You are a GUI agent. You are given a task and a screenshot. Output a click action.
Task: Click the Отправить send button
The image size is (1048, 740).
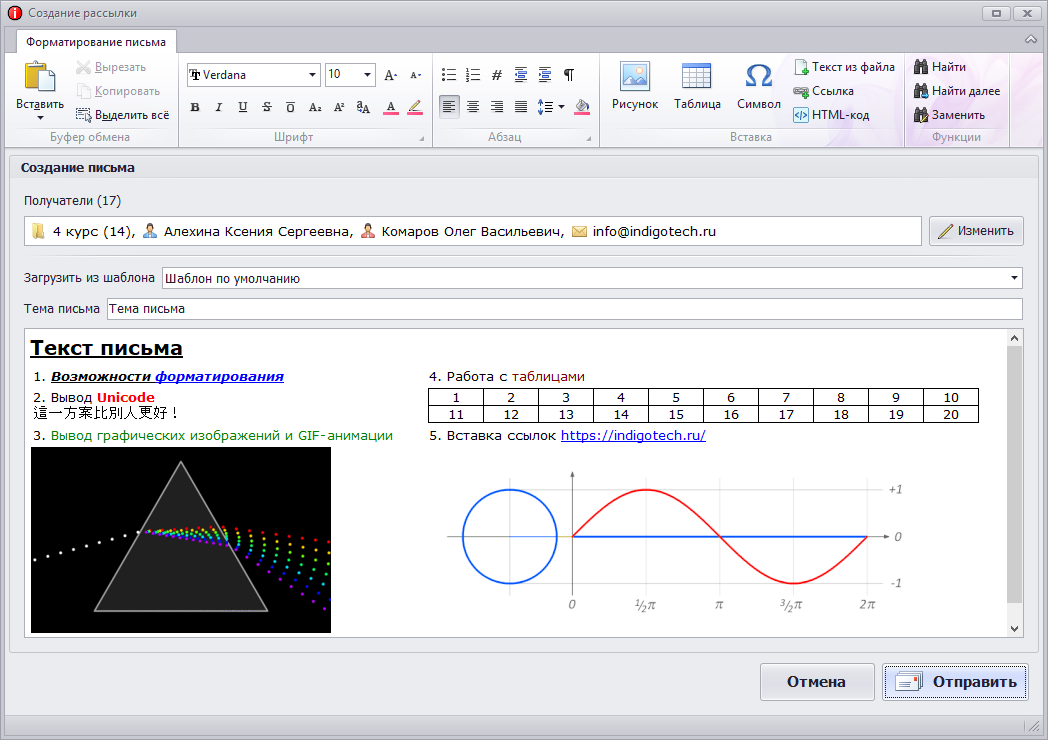pos(955,682)
